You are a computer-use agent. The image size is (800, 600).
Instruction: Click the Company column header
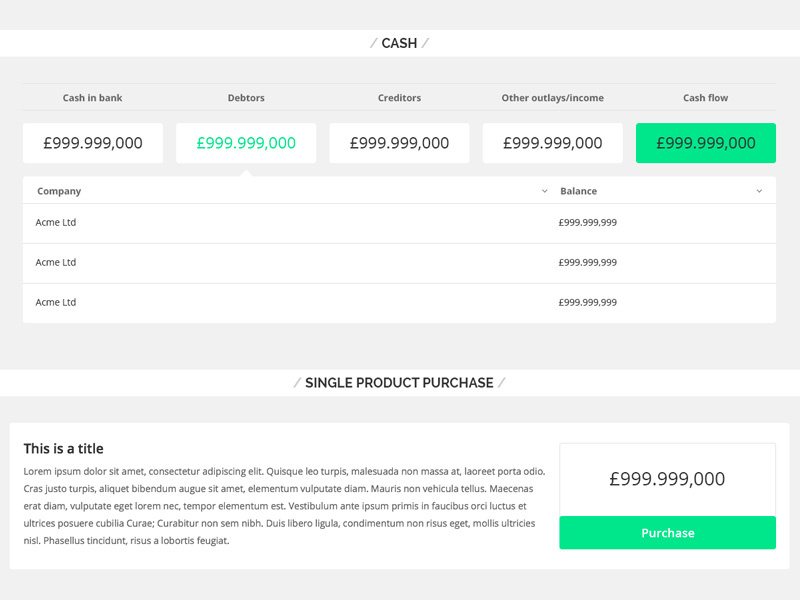pyautogui.click(x=59, y=191)
